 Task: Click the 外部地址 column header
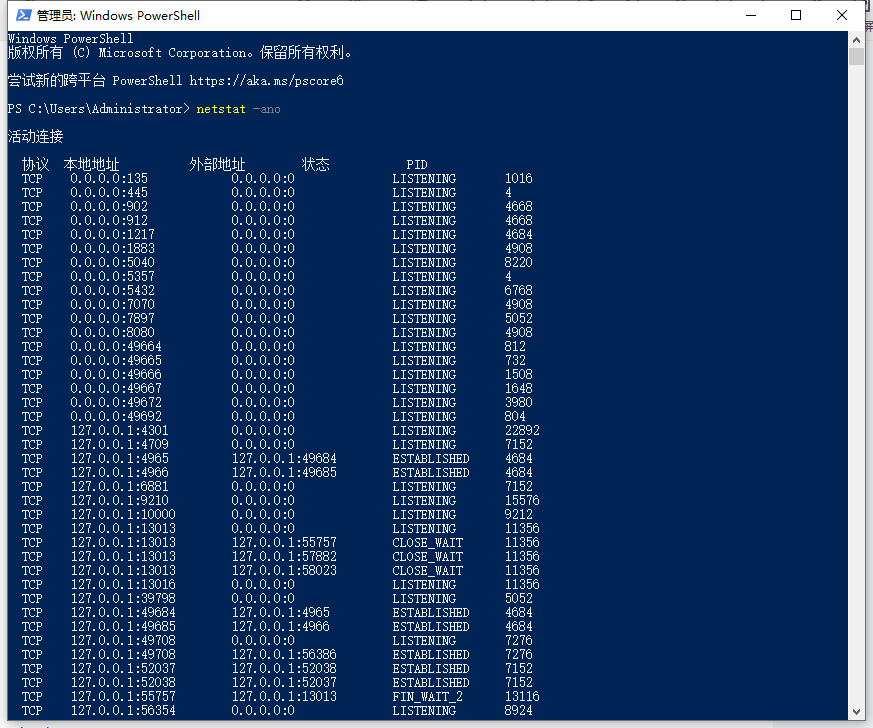tap(217, 165)
